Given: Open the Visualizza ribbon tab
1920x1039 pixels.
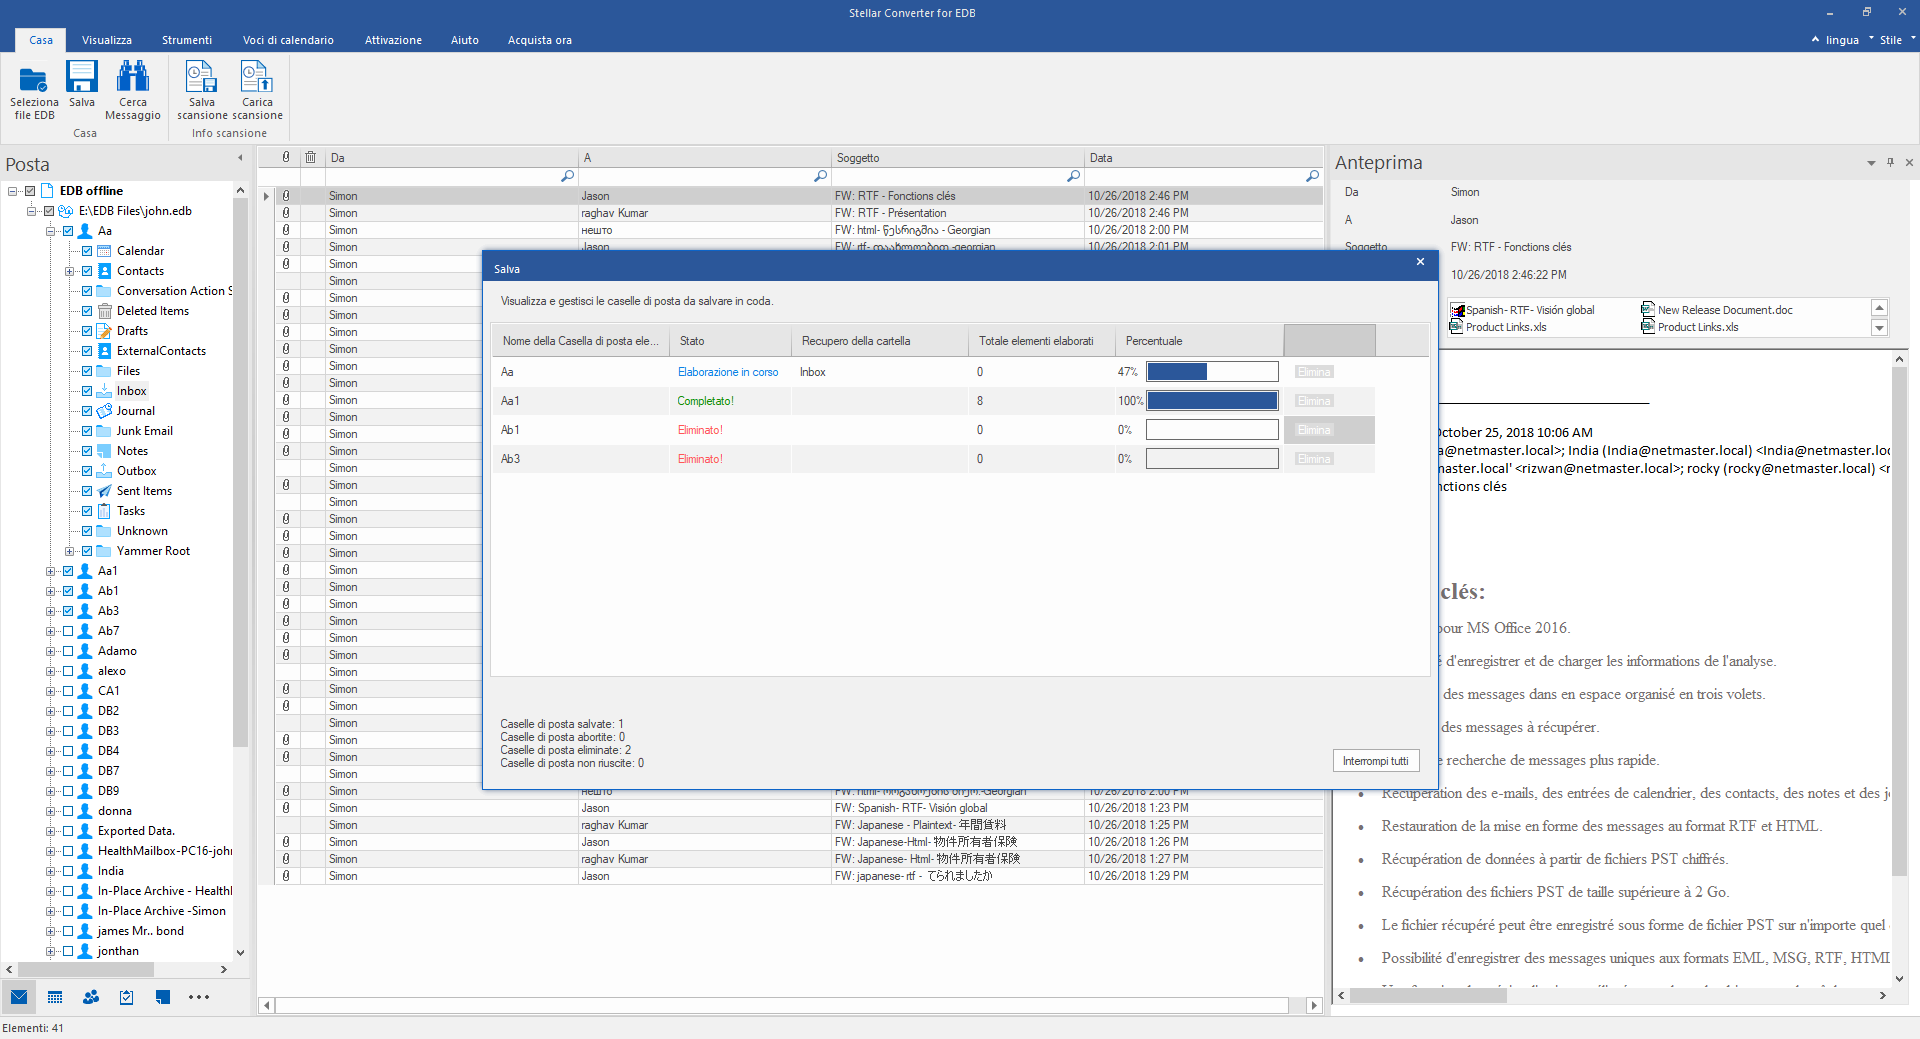Looking at the screenshot, I should click(x=107, y=40).
